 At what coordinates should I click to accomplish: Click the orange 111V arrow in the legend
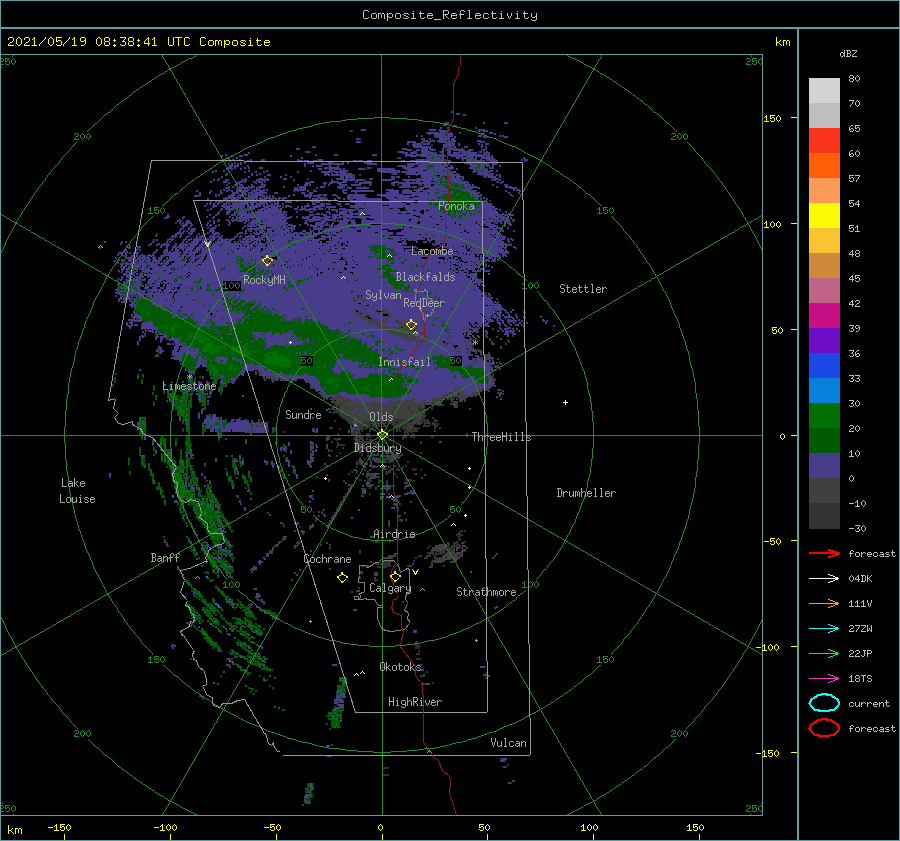click(x=824, y=603)
